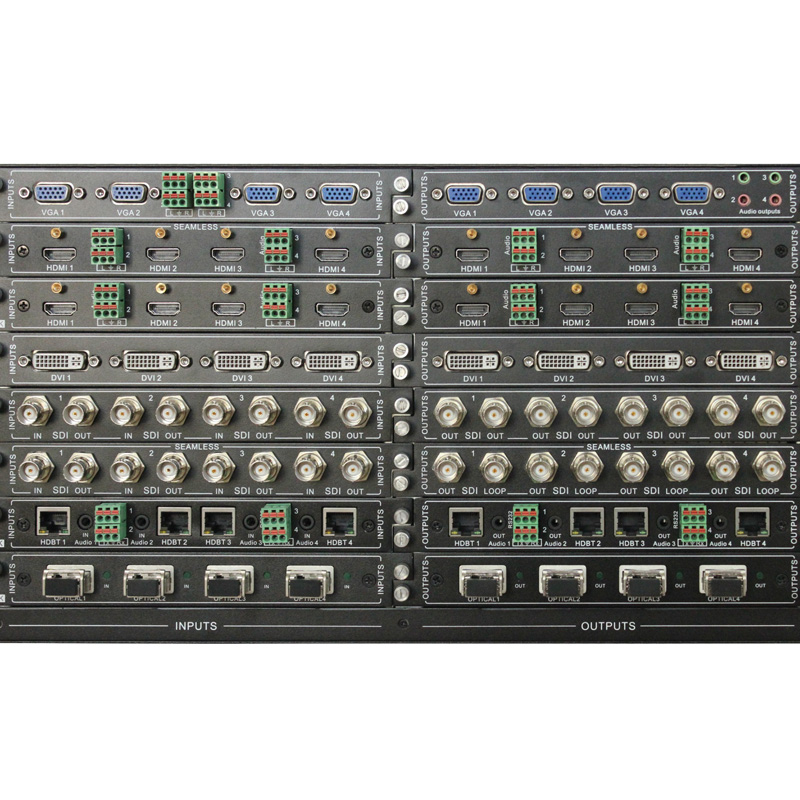Click the Audio 1 IN jack beside HDBT 1 input
Viewport: 800px width, 800px height.
85,521
